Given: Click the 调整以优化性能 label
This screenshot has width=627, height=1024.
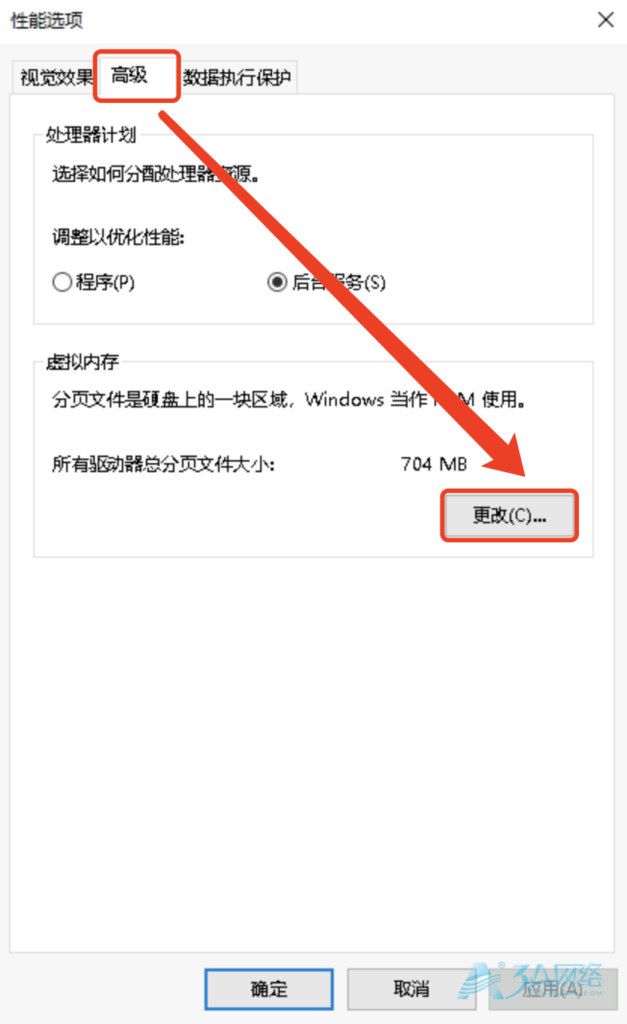Looking at the screenshot, I should click(118, 236).
